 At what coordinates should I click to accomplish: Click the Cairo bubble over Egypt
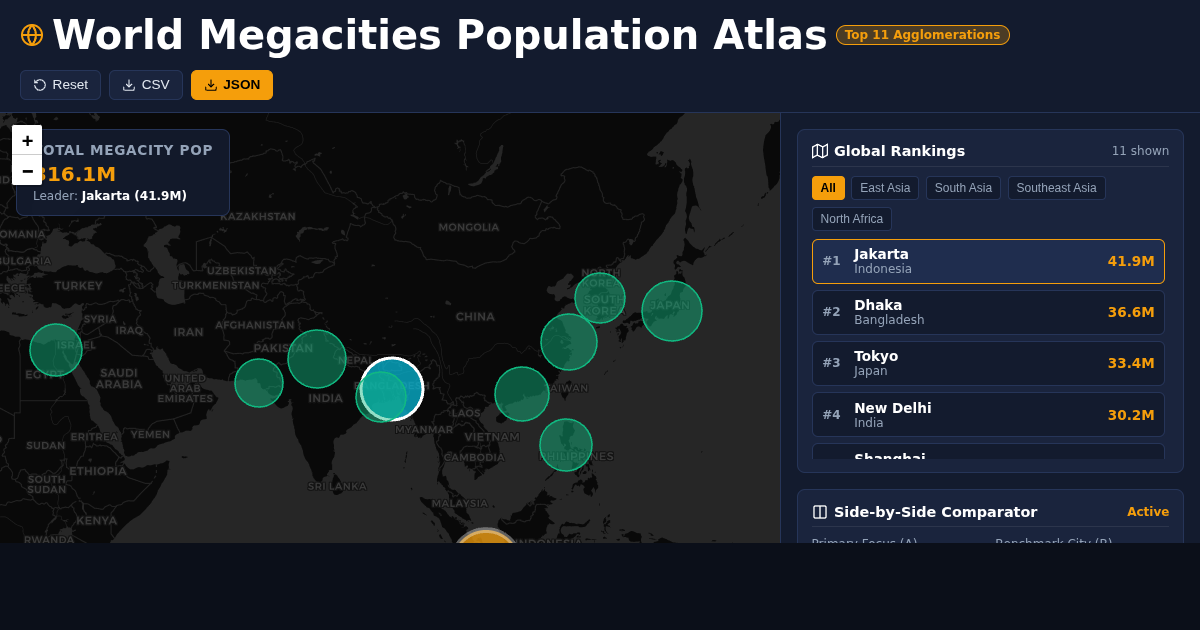[56, 350]
